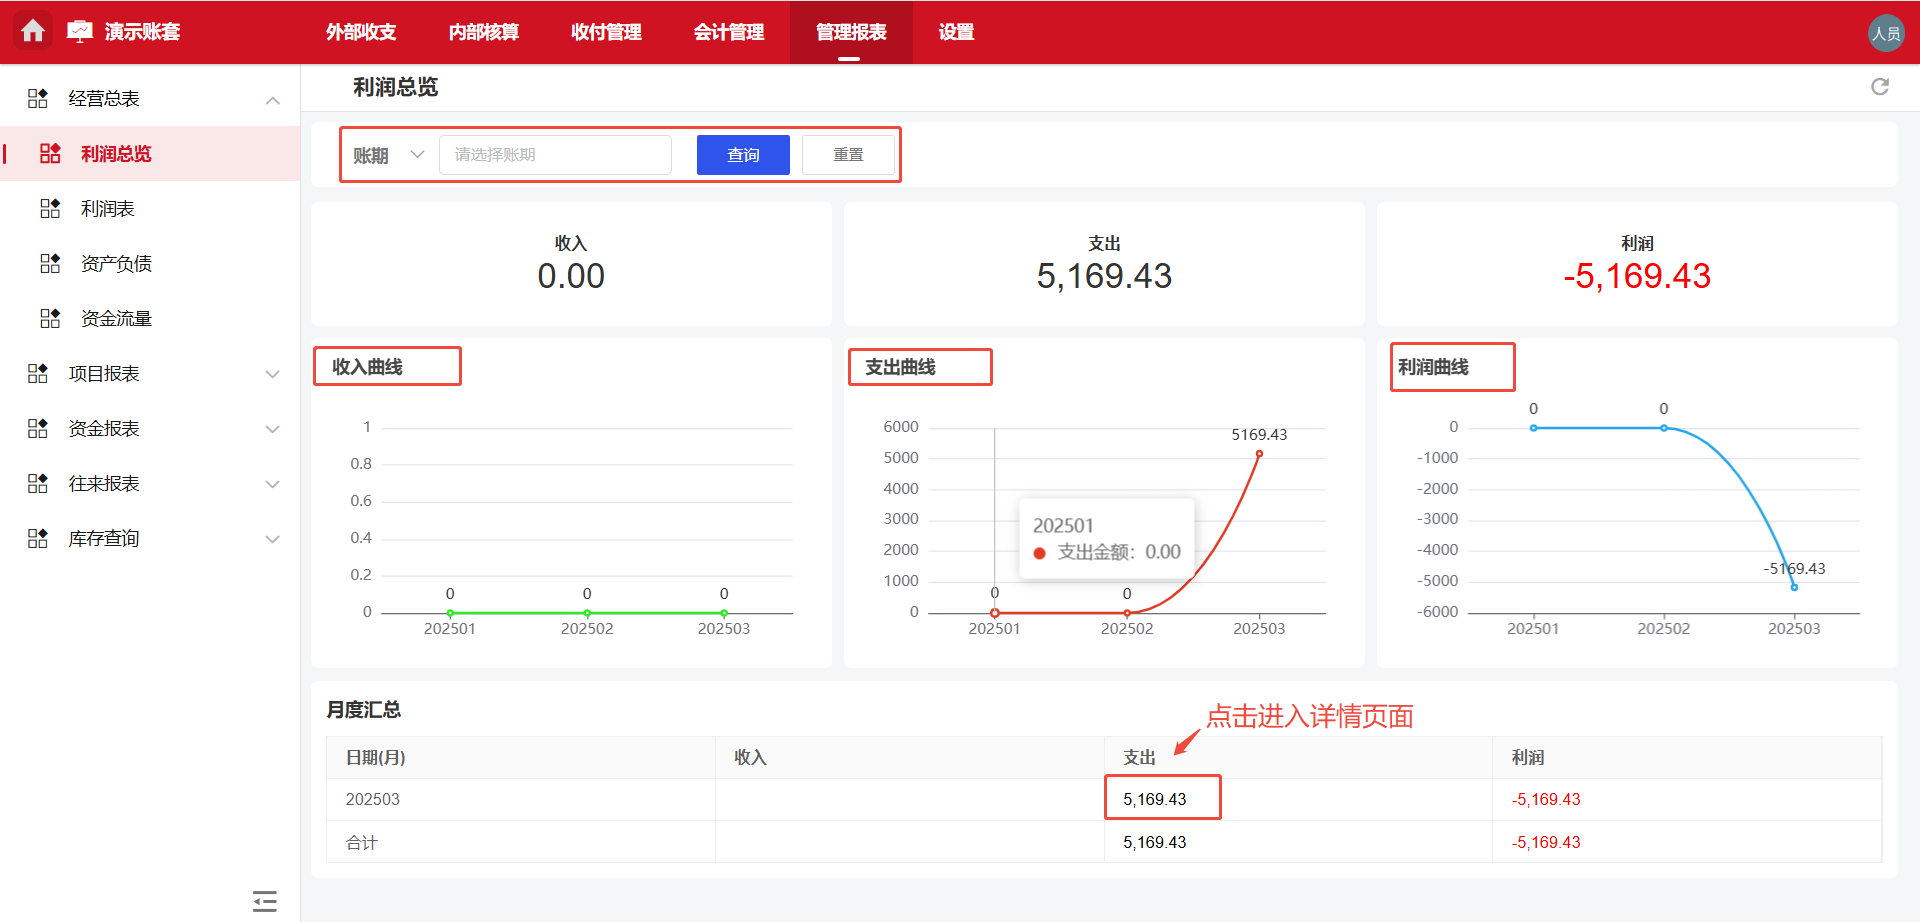Open the 设置 menu
Image resolution: width=1920 pixels, height=922 pixels.
tap(955, 32)
